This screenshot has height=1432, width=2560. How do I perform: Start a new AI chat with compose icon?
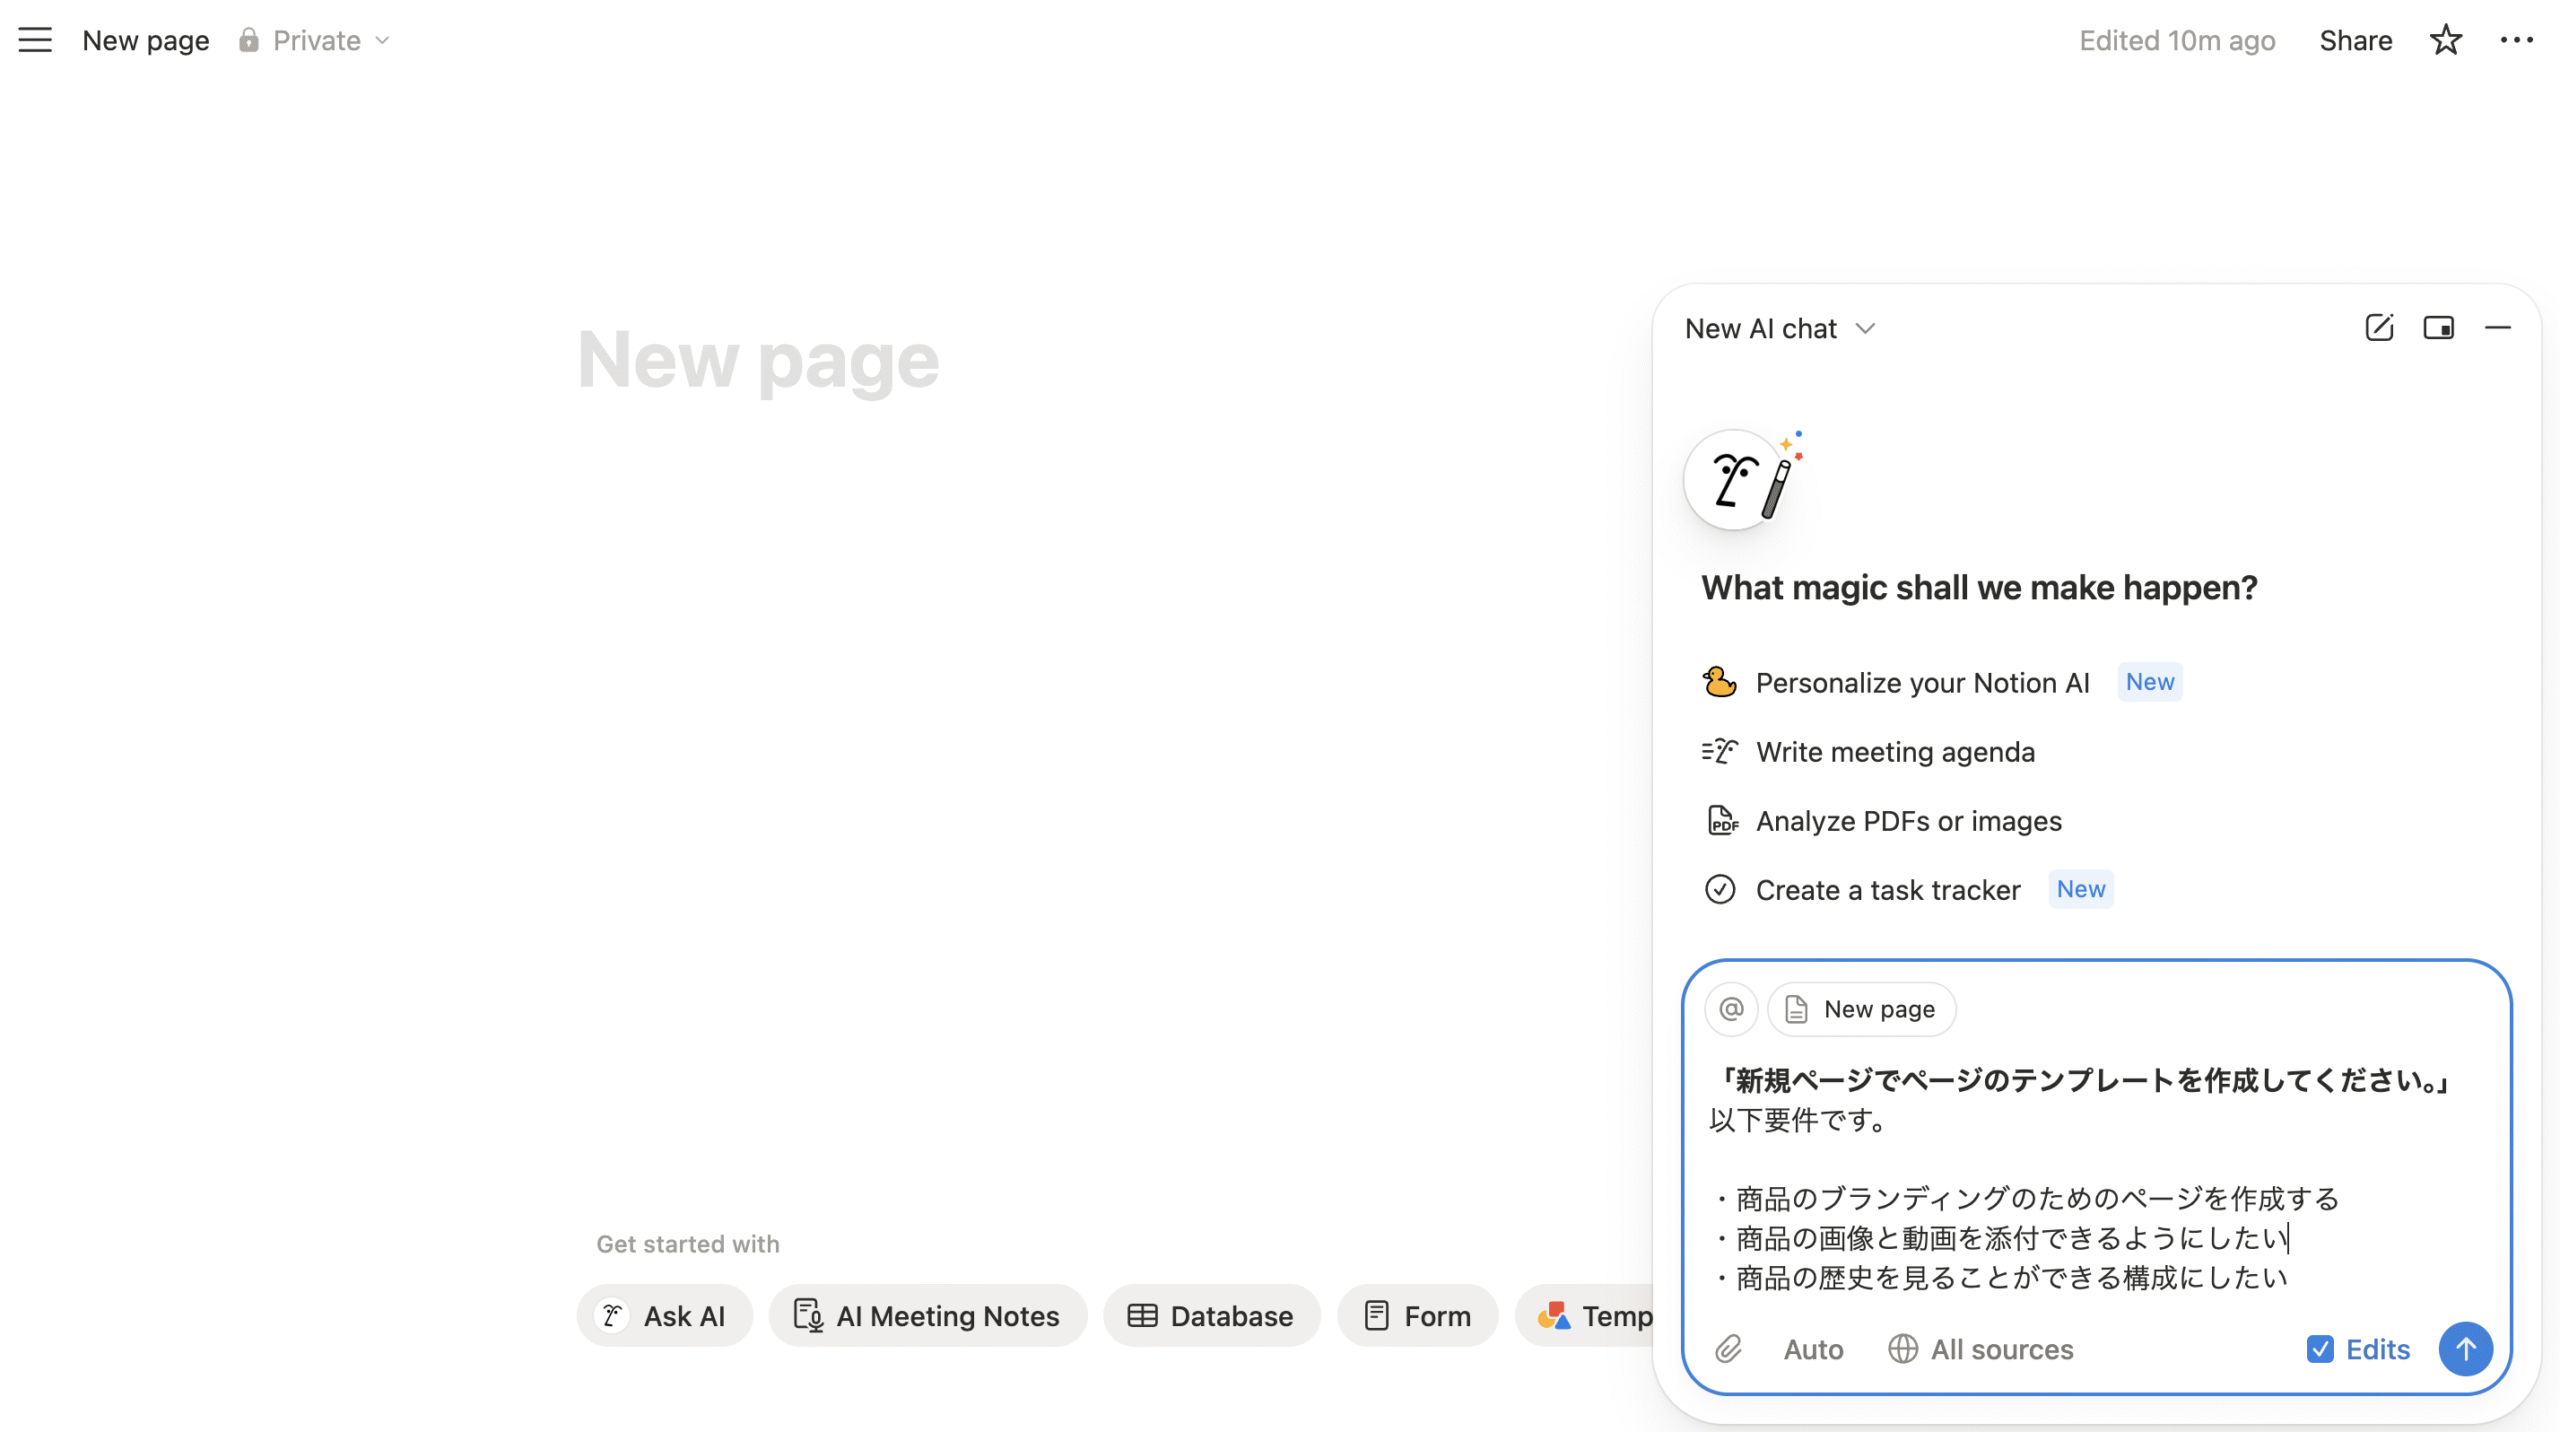(2379, 328)
